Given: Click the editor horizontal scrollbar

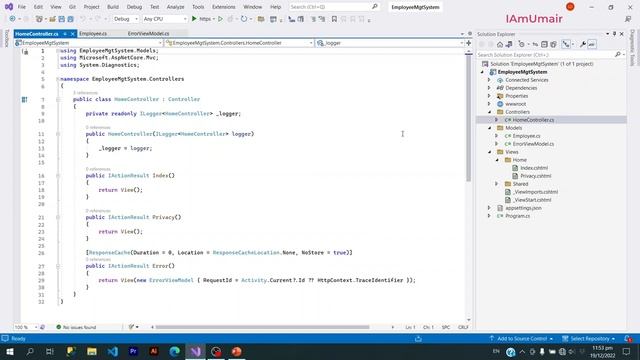Looking at the screenshot, I should [263, 327].
